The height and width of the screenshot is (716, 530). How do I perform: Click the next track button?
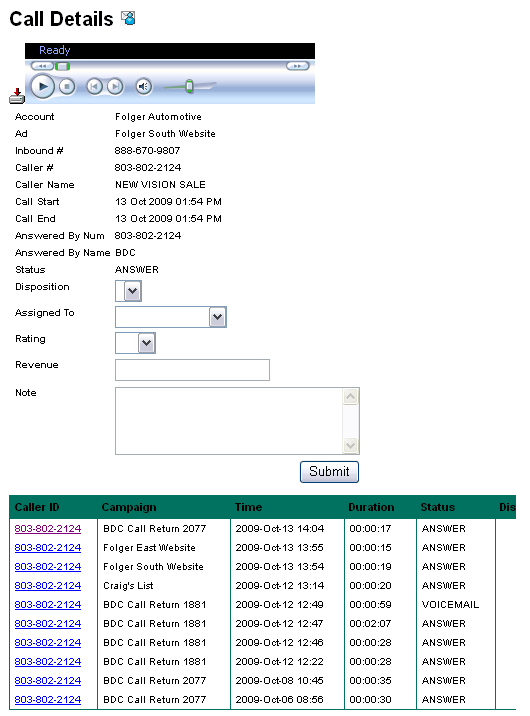coord(115,86)
